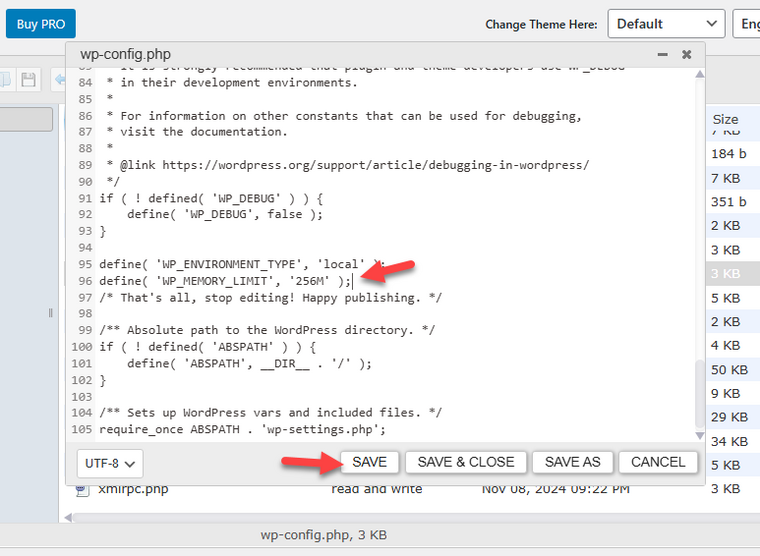Click the editor scrollbar up arrow
760x556 pixels.
[700, 74]
